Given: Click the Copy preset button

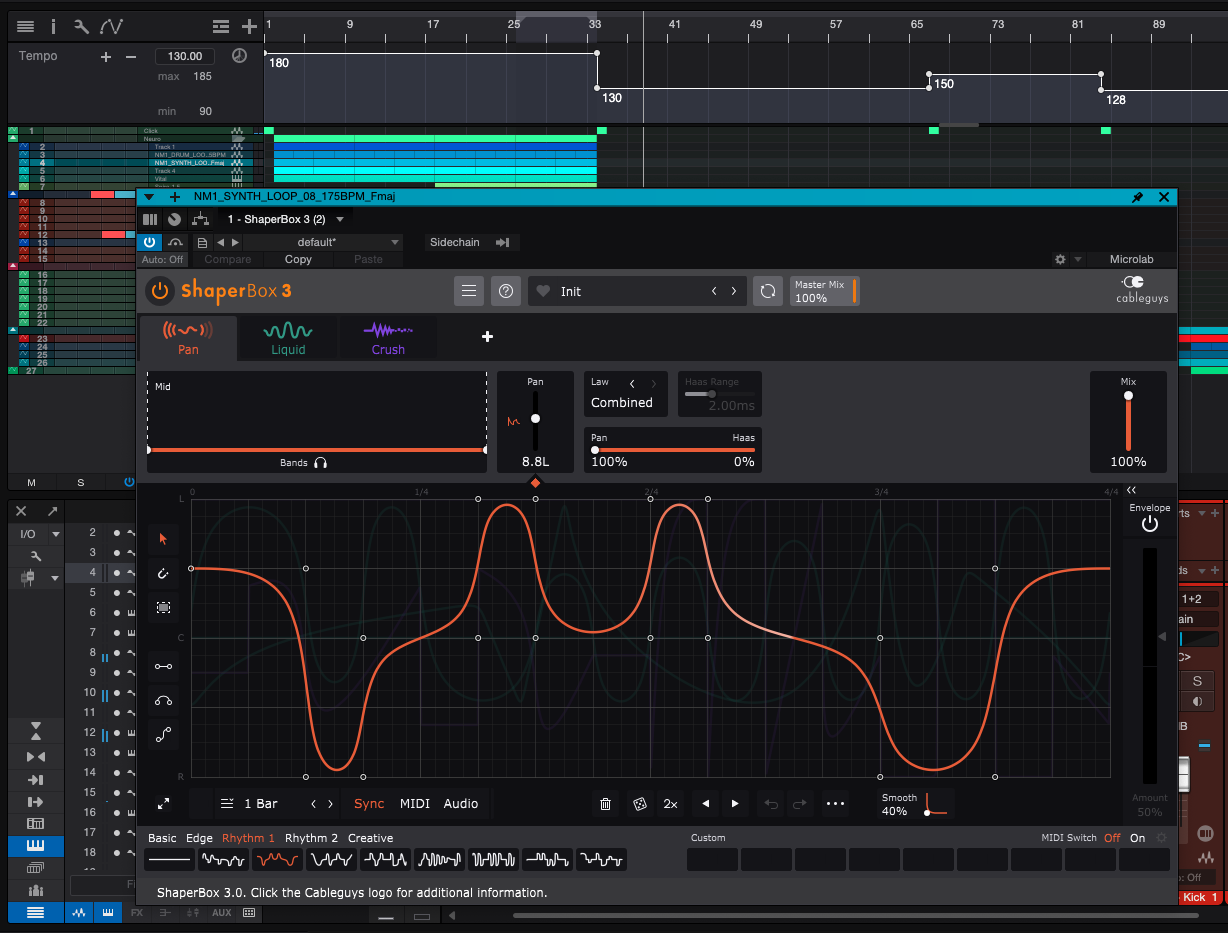Looking at the screenshot, I should [298, 259].
